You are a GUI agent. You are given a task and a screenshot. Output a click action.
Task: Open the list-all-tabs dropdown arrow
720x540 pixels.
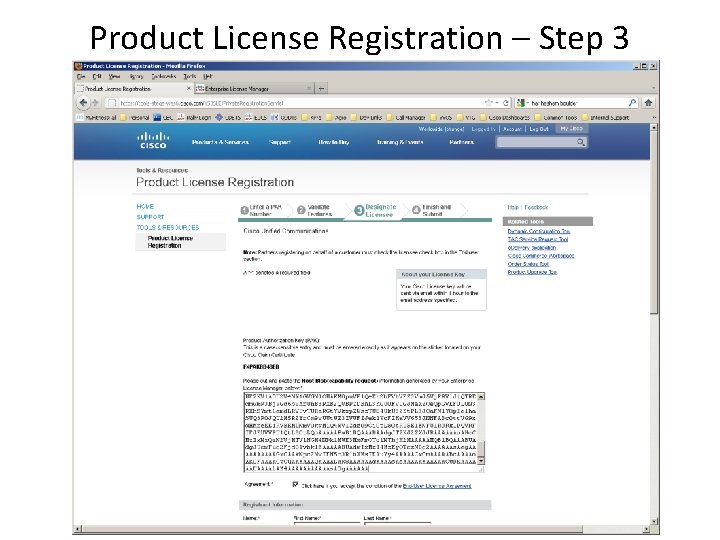(654, 88)
